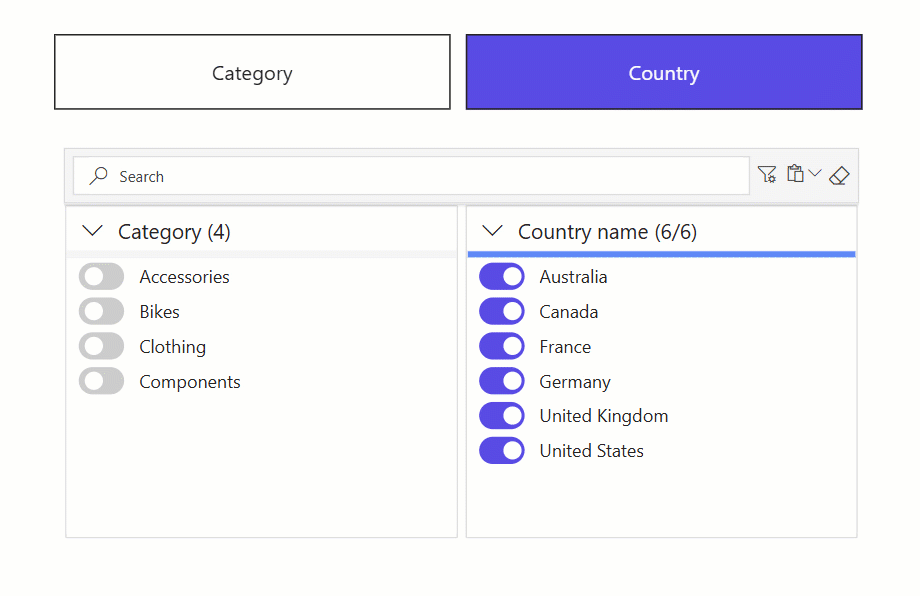Viewport: 920px width, 596px height.
Task: Disable the Australia toggle
Action: [502, 277]
